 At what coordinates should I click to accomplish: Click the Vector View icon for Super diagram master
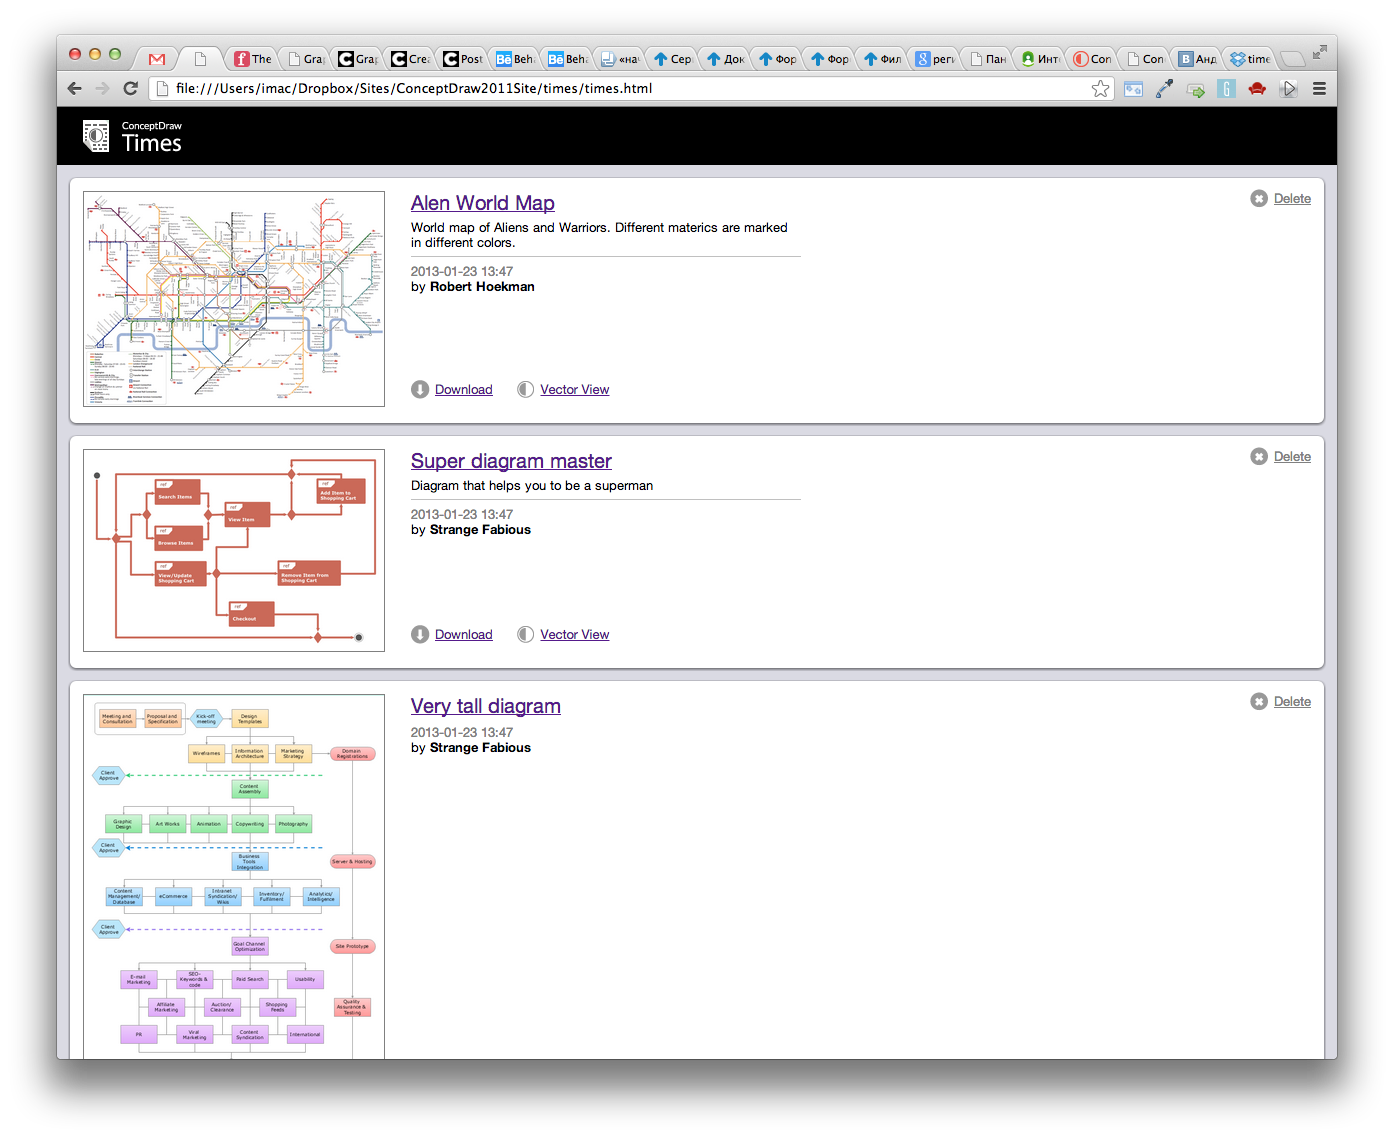click(x=525, y=635)
